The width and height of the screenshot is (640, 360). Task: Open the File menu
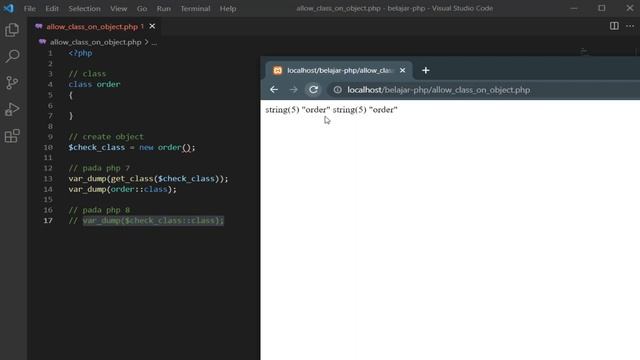[29, 9]
